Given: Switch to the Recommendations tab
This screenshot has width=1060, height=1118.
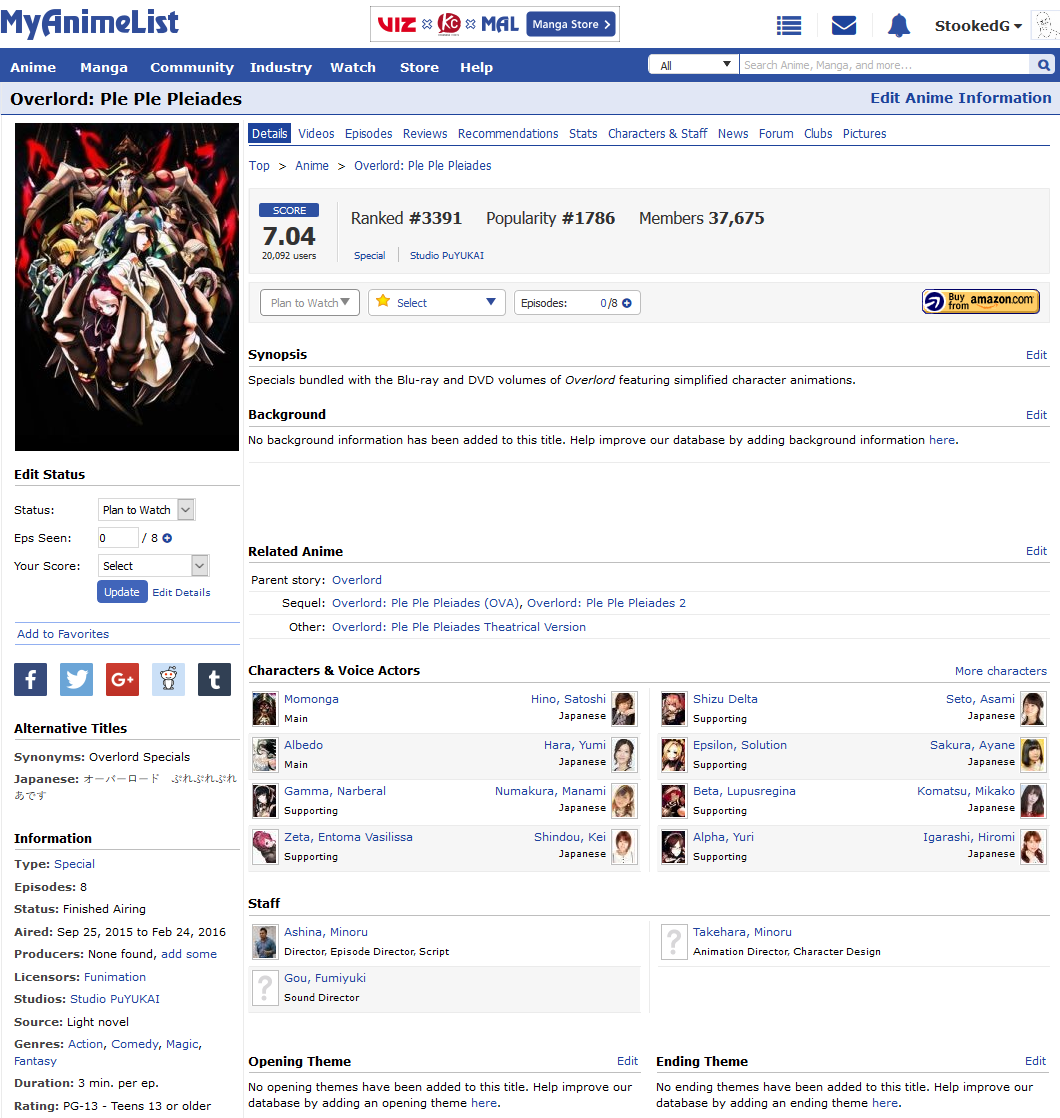Looking at the screenshot, I should [x=508, y=133].
